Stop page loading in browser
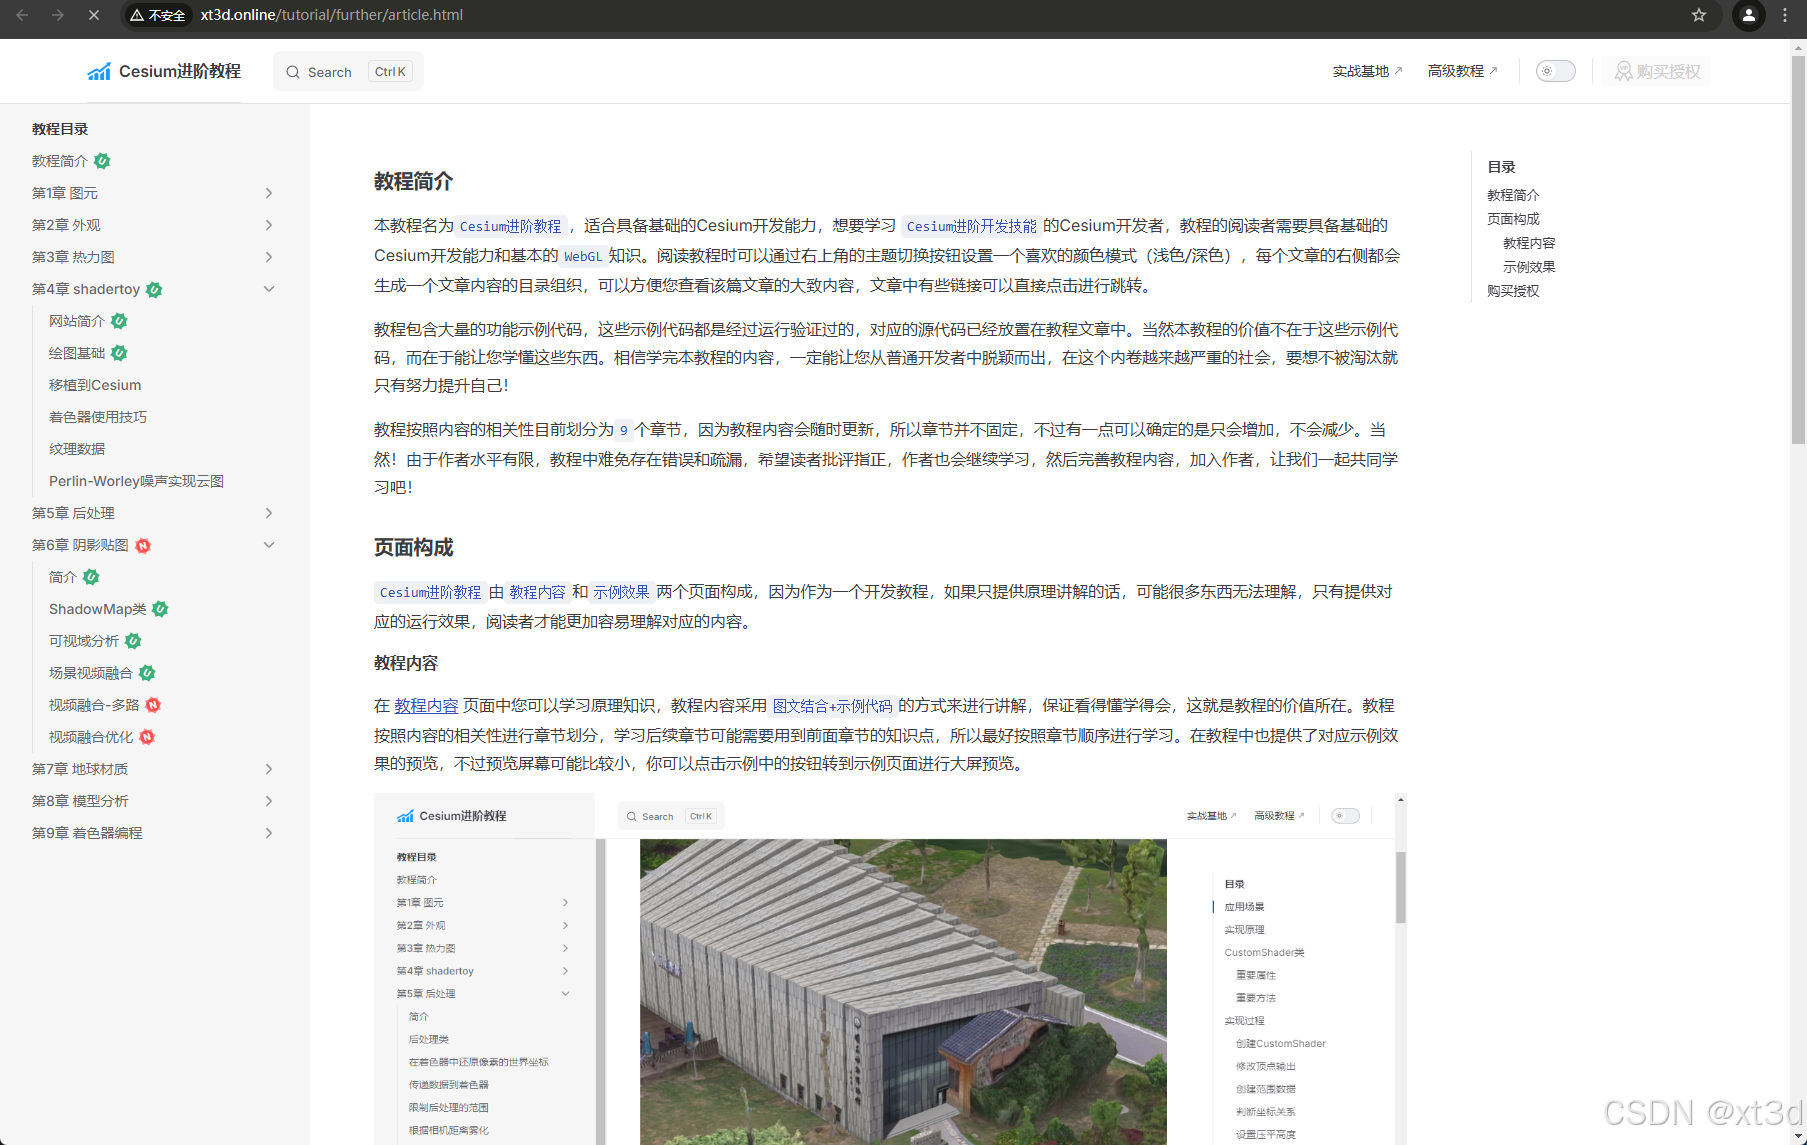The image size is (1807, 1145). pos(93,15)
